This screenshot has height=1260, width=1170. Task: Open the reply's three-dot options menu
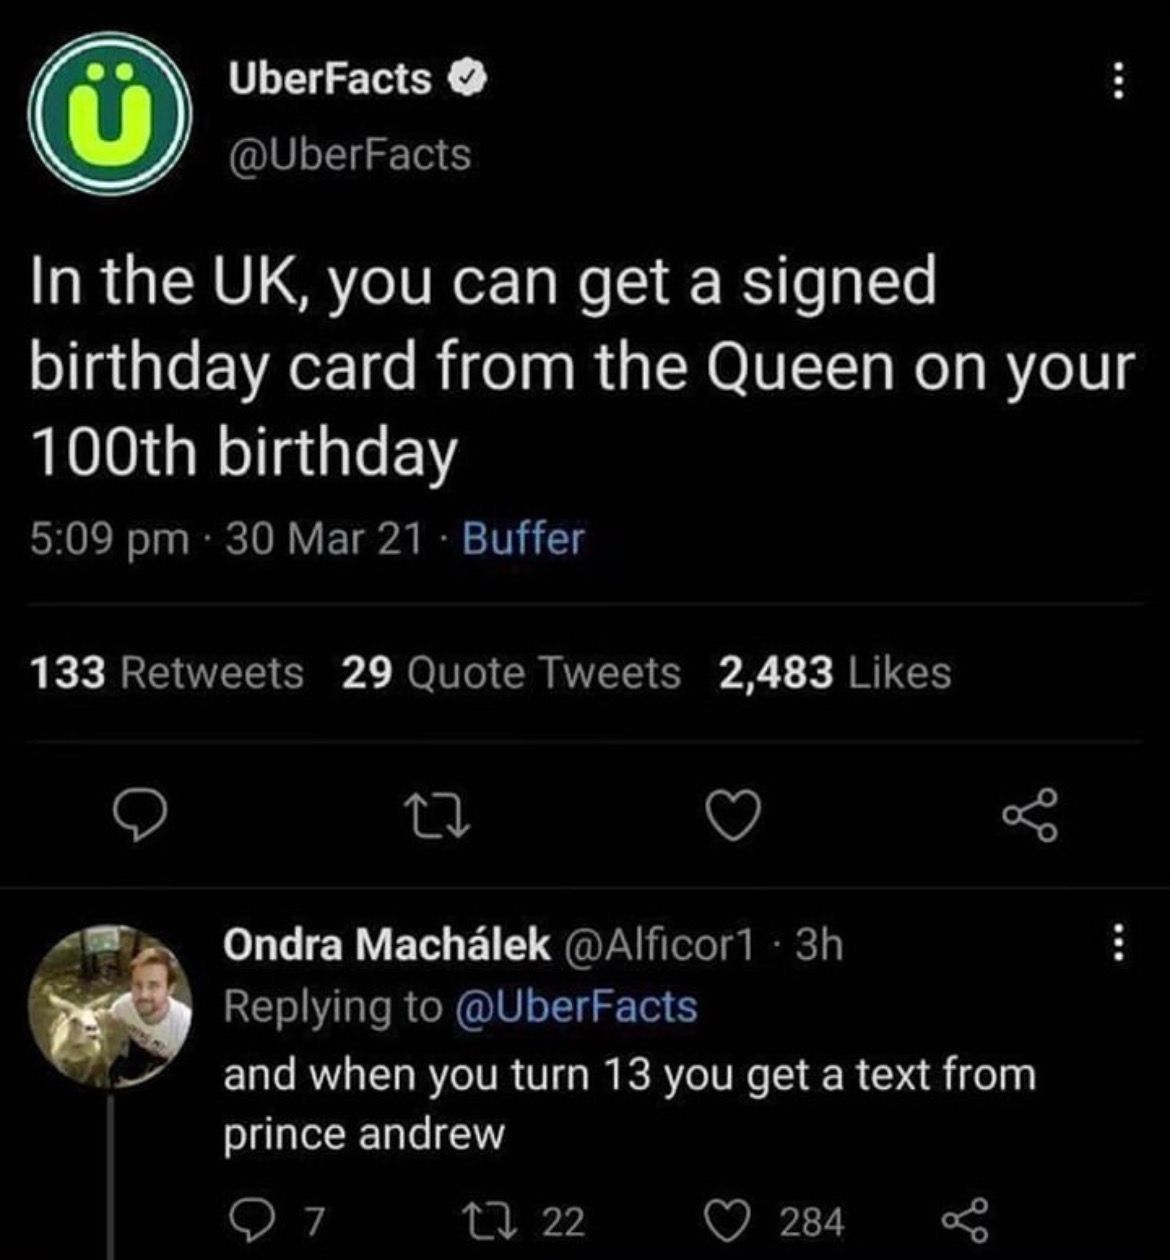pos(1119,944)
